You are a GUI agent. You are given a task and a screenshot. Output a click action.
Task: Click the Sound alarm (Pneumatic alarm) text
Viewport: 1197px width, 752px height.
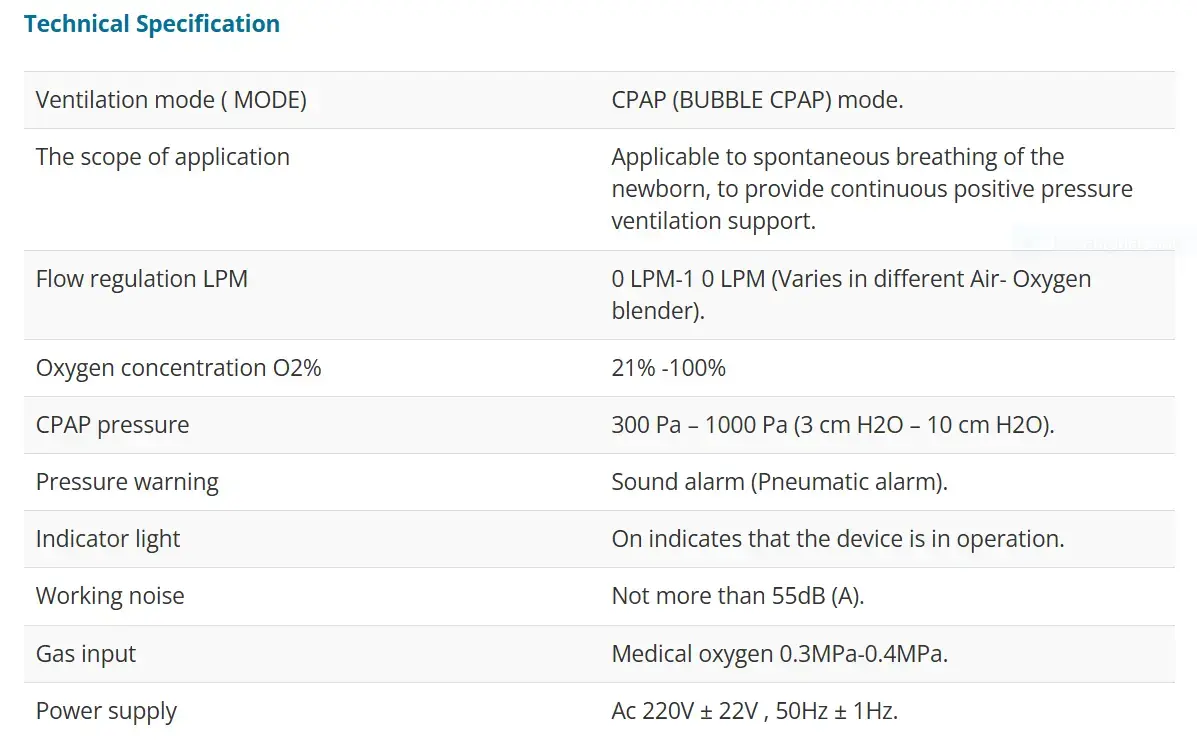tap(779, 482)
